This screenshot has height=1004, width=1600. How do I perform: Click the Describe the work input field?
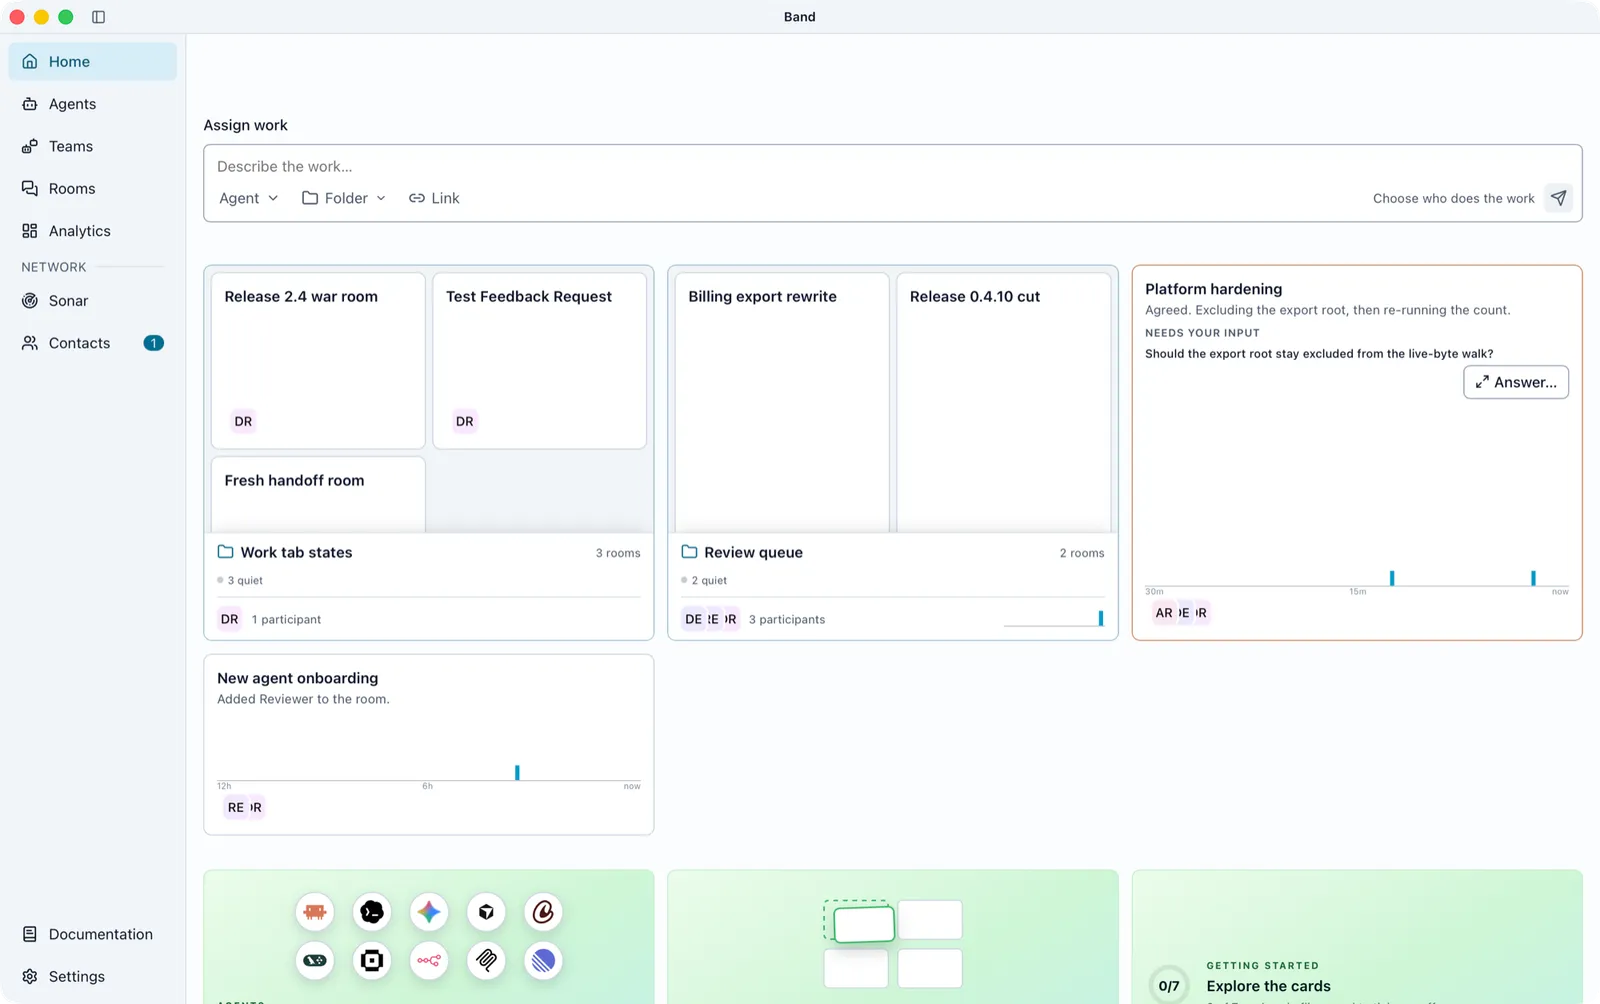(892, 166)
